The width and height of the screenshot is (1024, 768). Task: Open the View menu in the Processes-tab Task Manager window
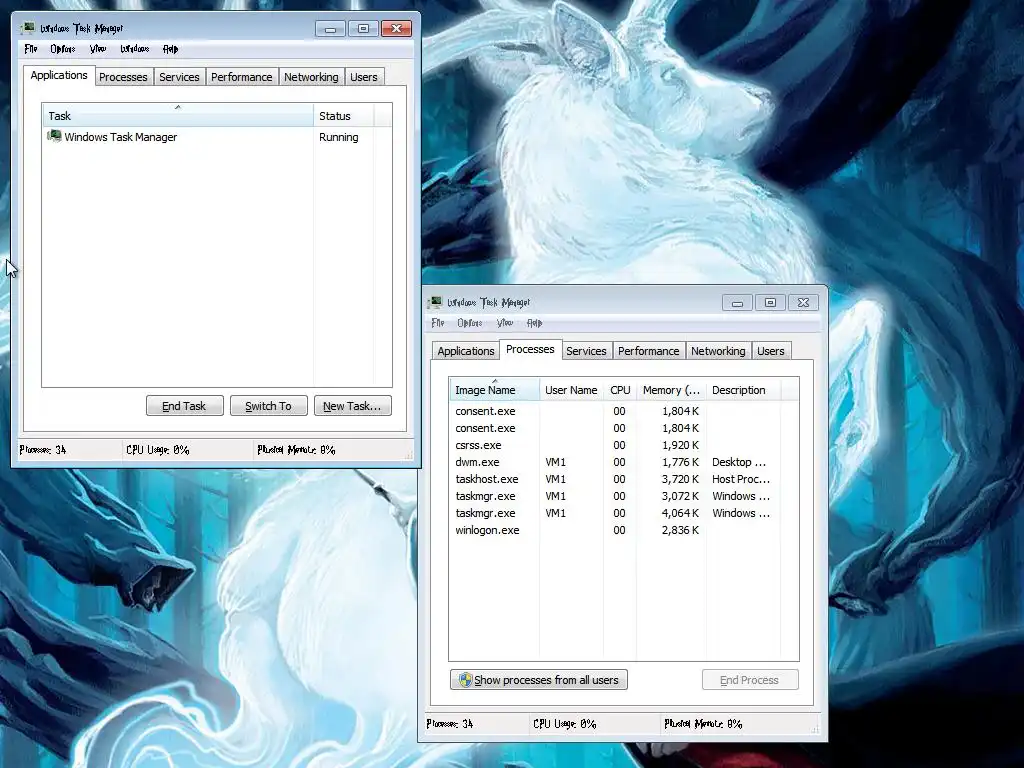pos(505,323)
